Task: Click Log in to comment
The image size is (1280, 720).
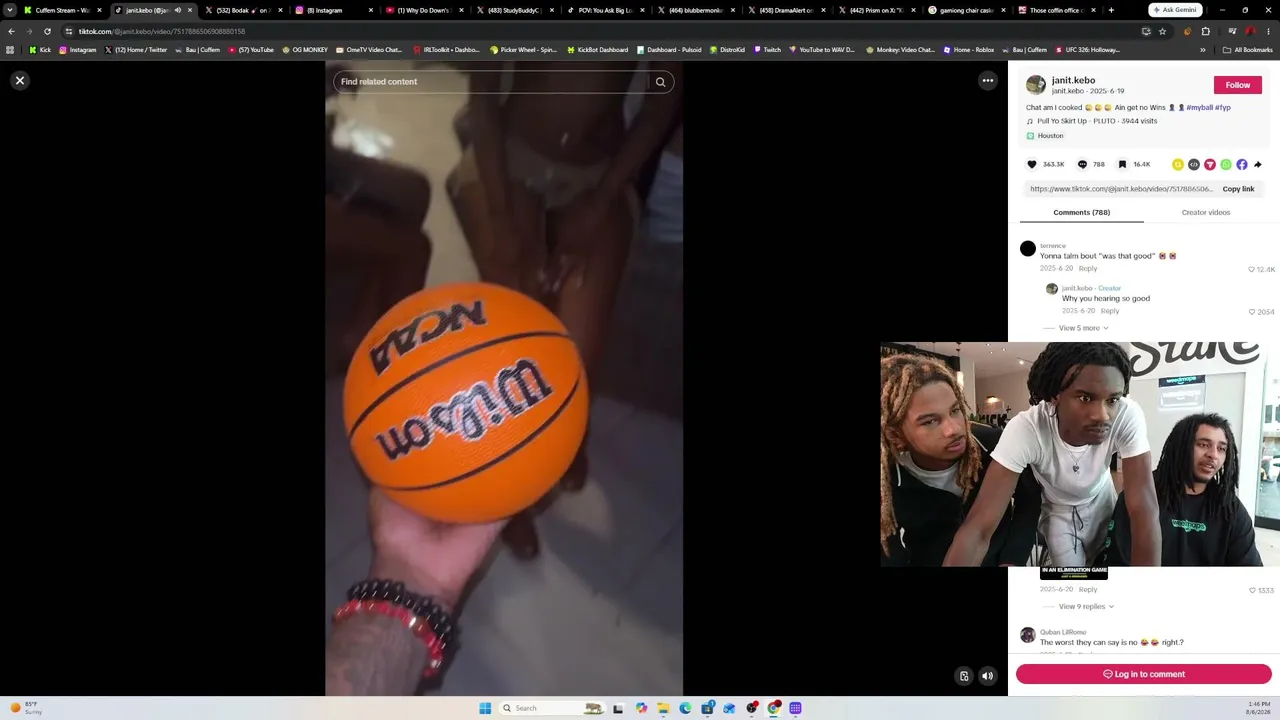Action: tap(1143, 674)
